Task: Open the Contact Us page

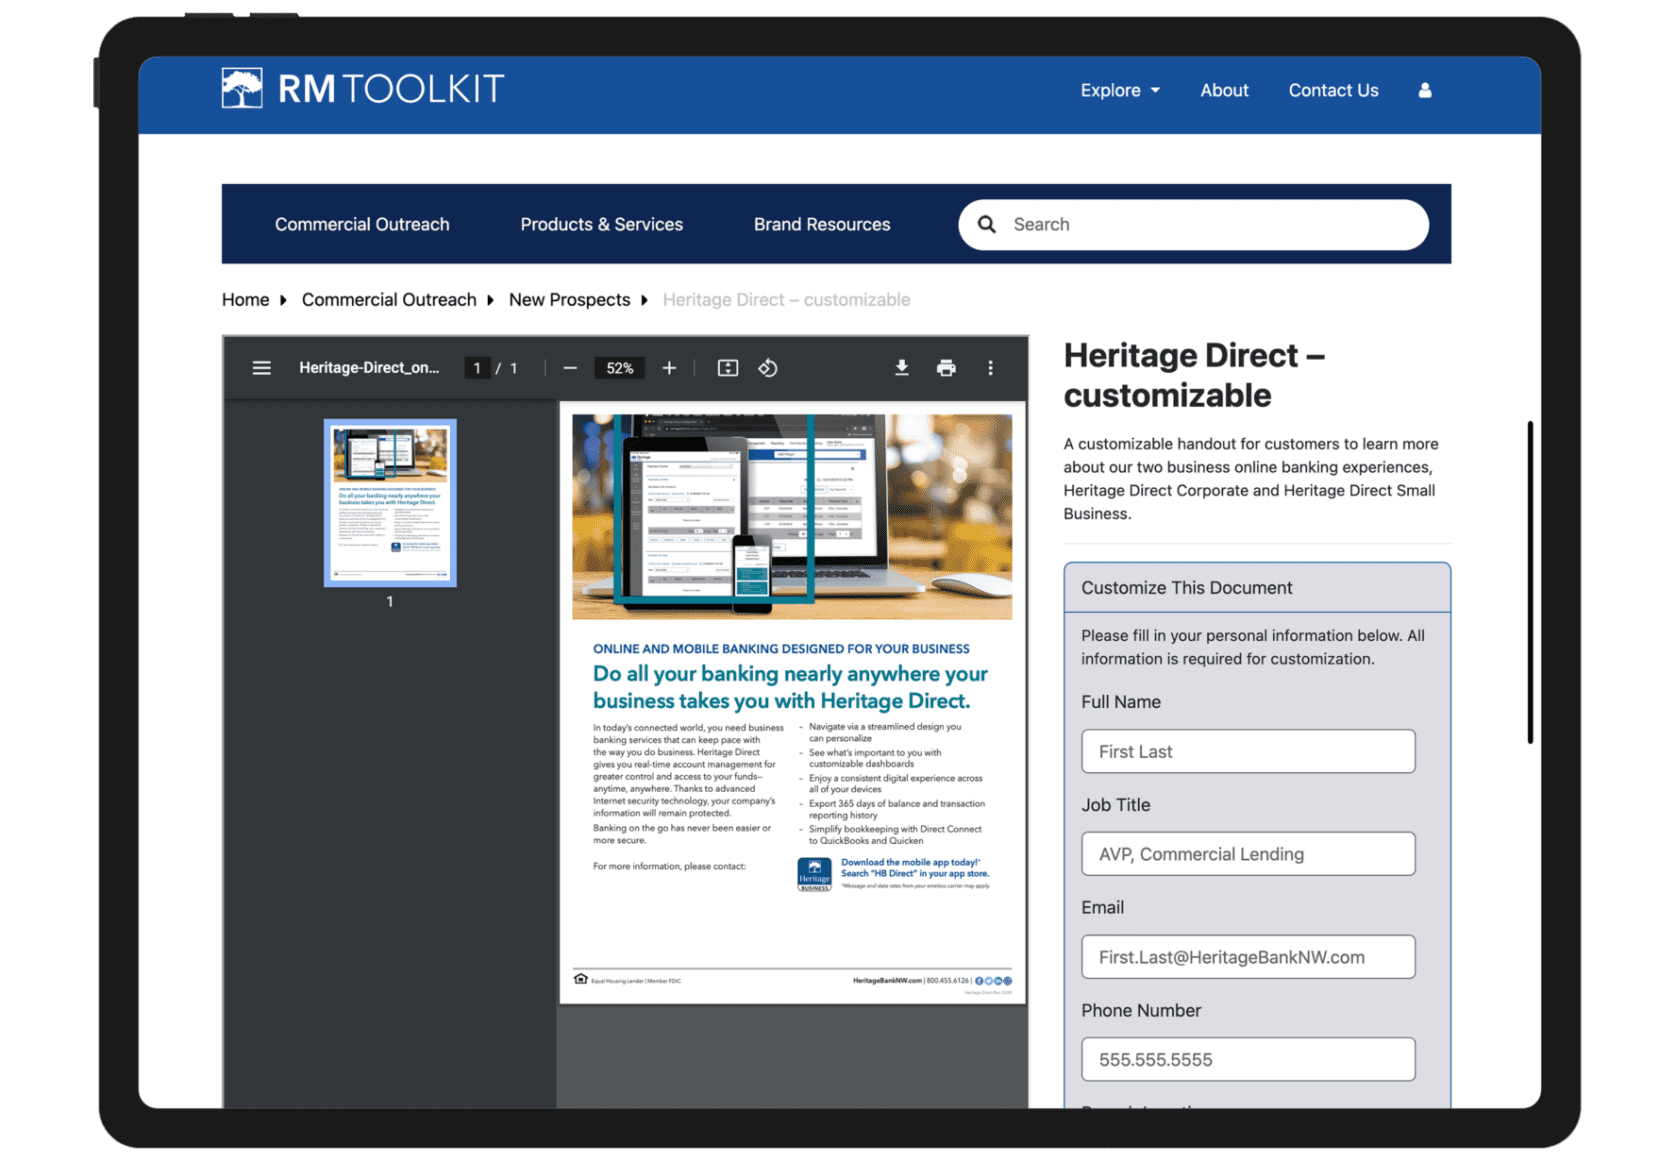Action: click(x=1333, y=90)
